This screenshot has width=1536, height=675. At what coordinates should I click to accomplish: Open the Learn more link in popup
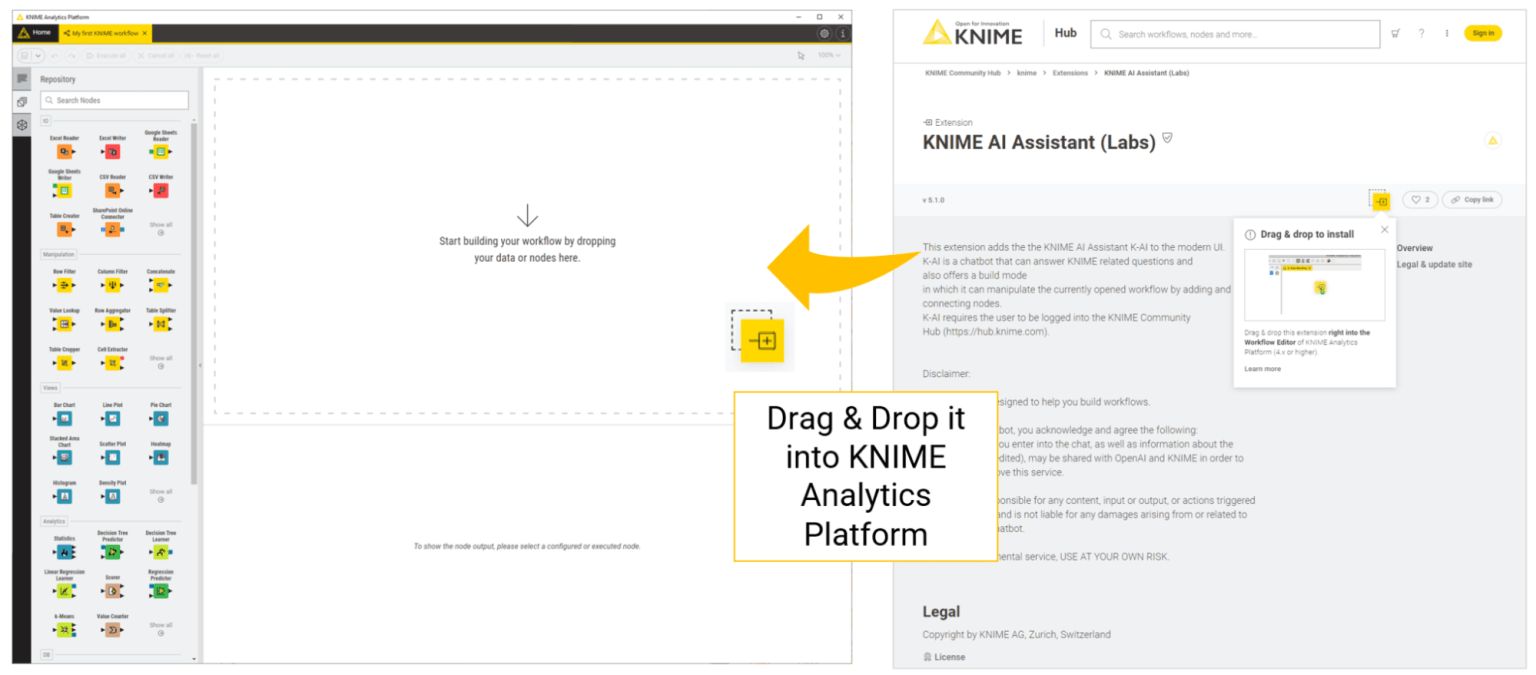1262,369
